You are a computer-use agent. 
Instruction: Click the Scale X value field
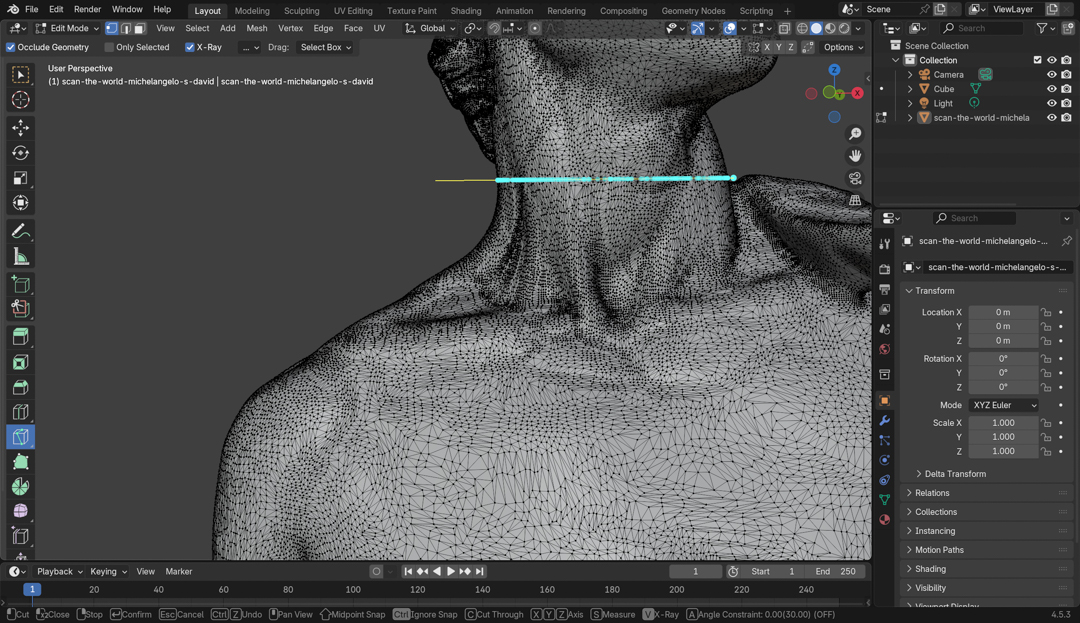[1002, 423]
